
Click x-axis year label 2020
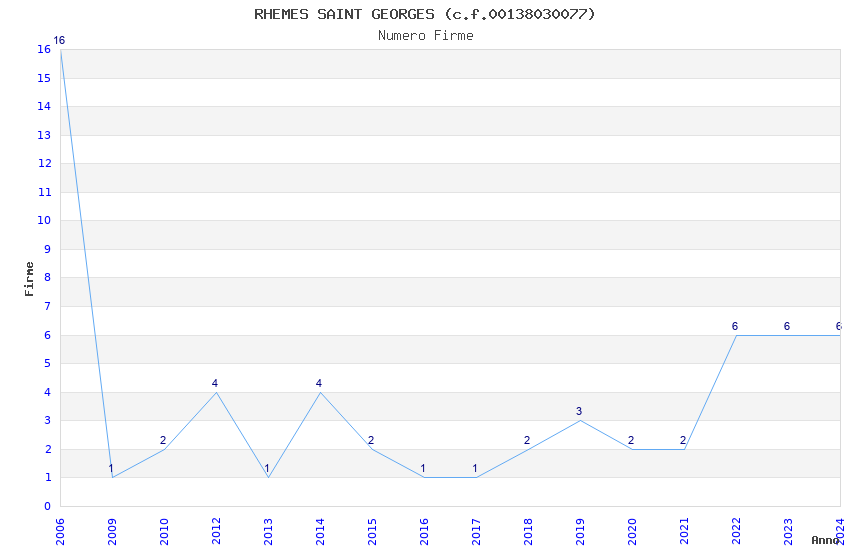pos(632,532)
